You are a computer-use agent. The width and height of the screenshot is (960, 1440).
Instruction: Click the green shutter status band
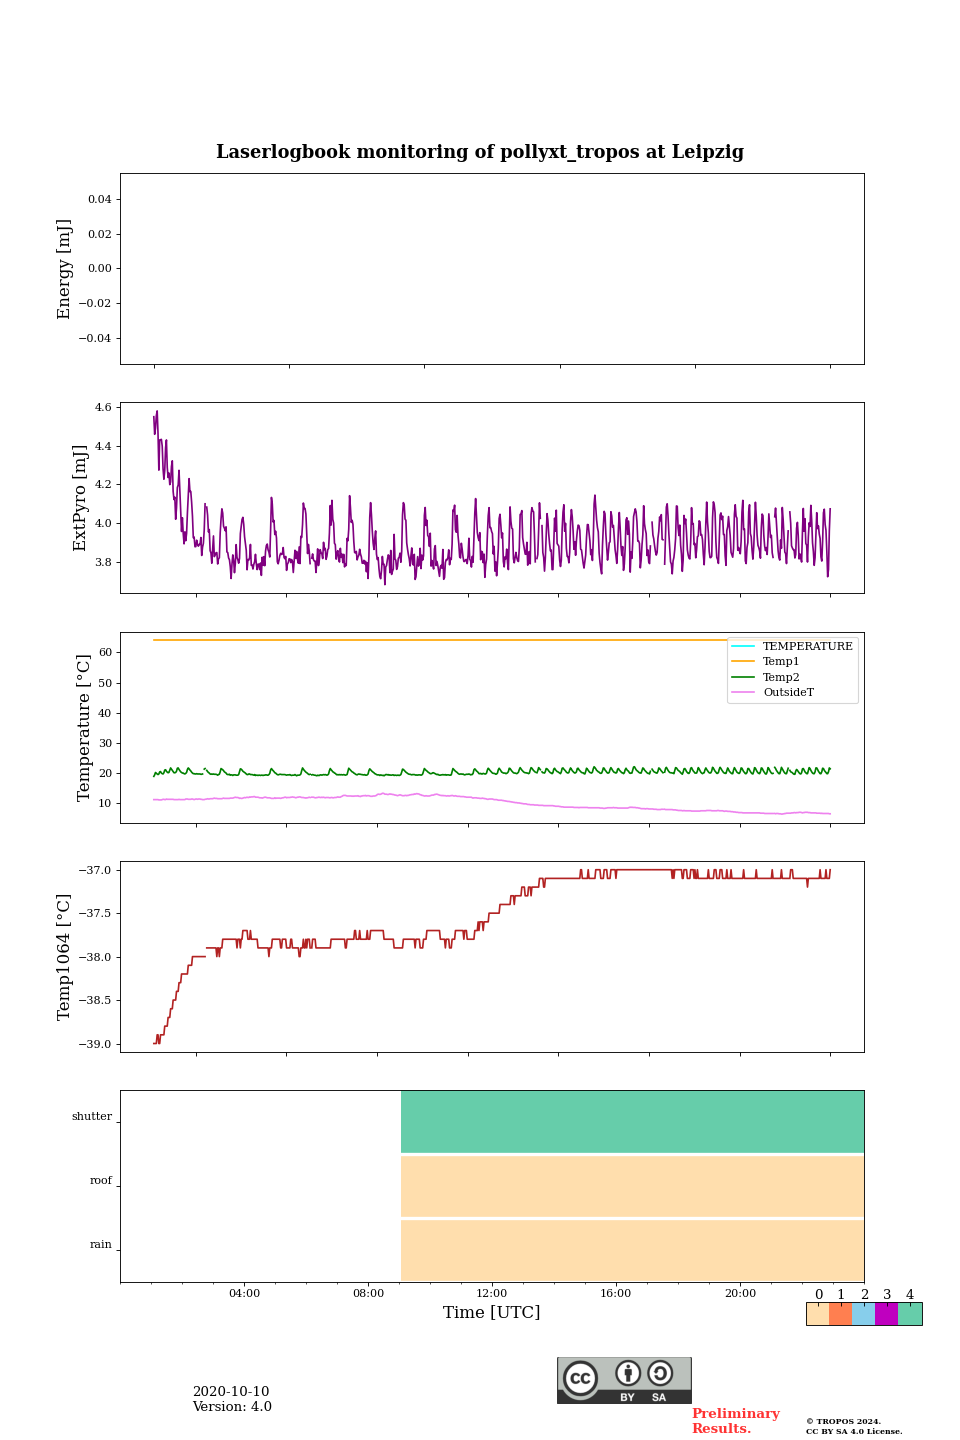pos(632,1121)
